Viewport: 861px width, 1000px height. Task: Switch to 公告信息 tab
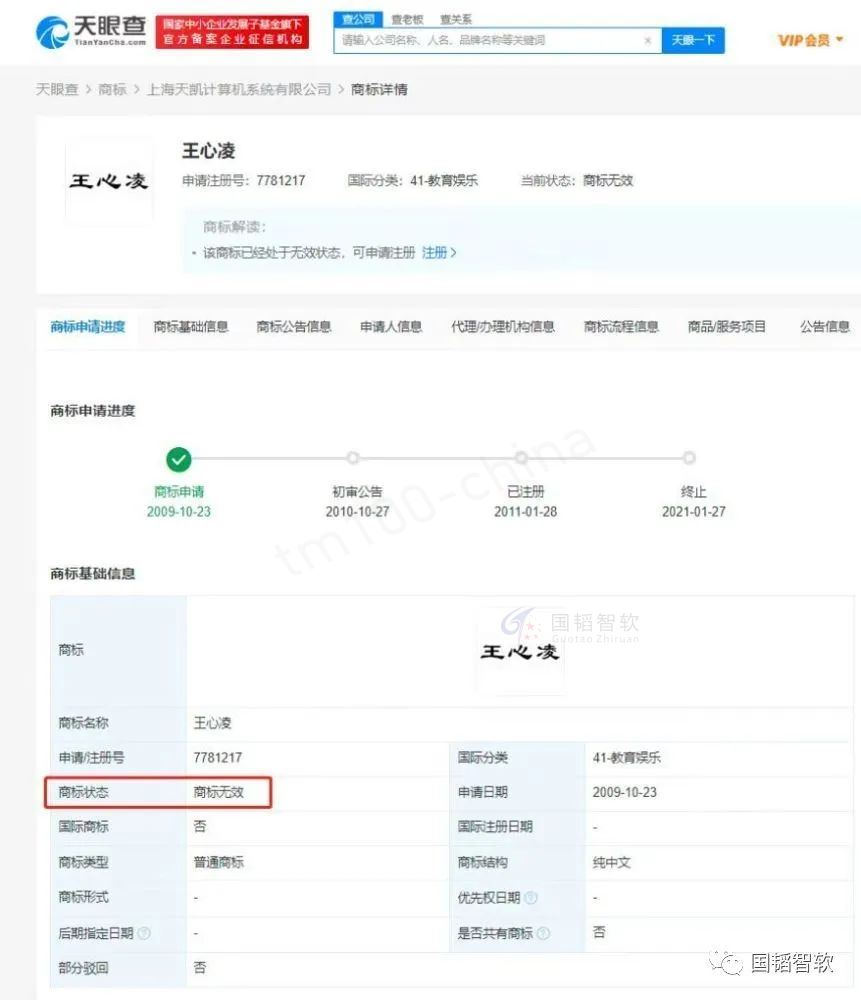point(825,327)
